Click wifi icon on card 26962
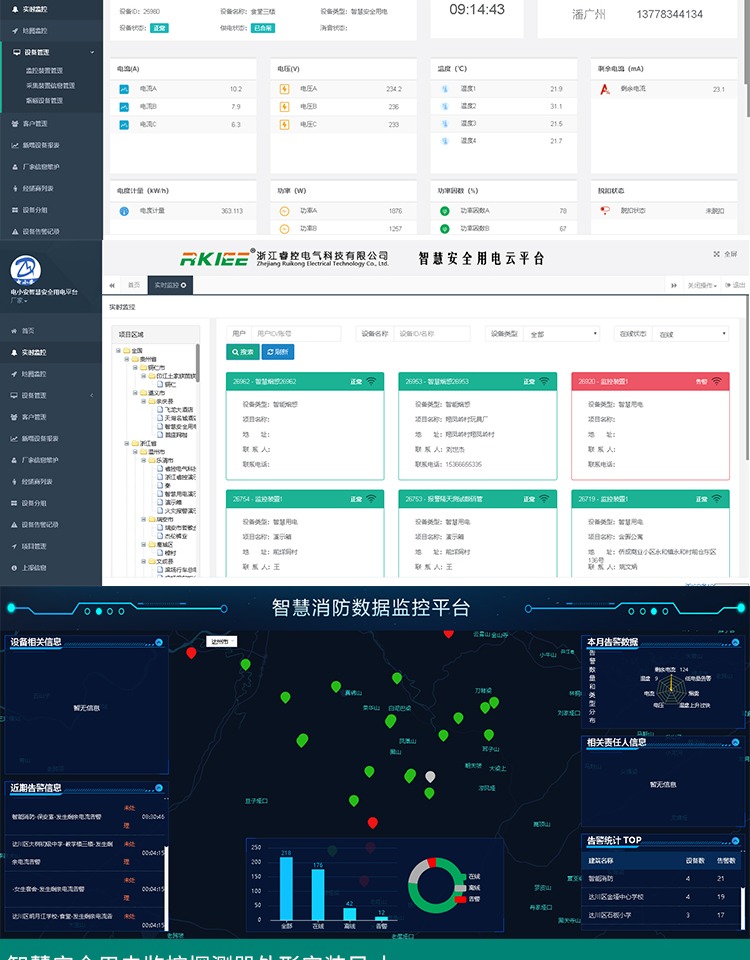Image resolution: width=750 pixels, height=960 pixels. pos(372,381)
